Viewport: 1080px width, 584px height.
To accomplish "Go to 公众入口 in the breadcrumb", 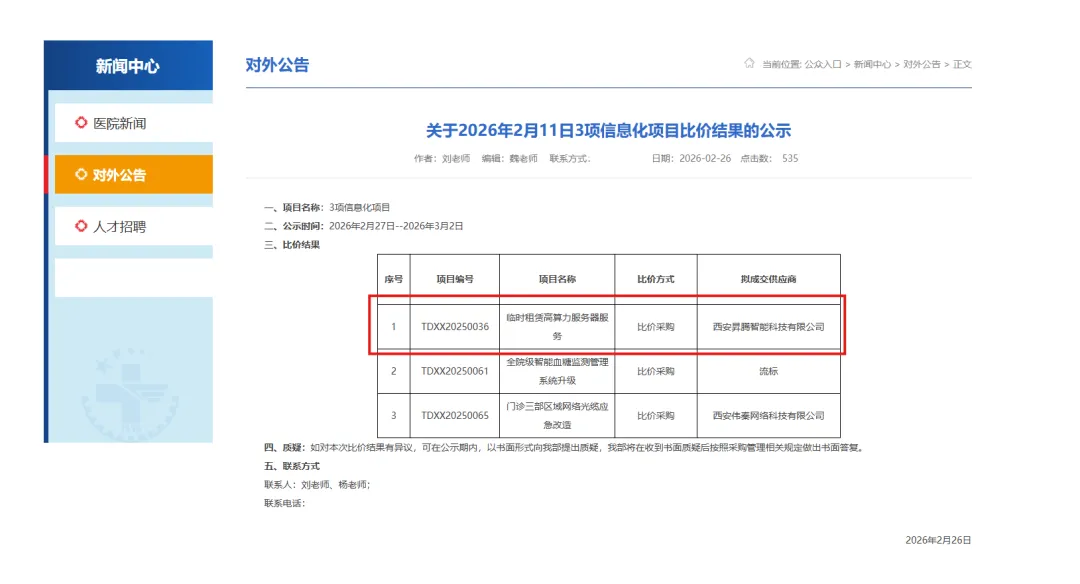I will (x=823, y=64).
